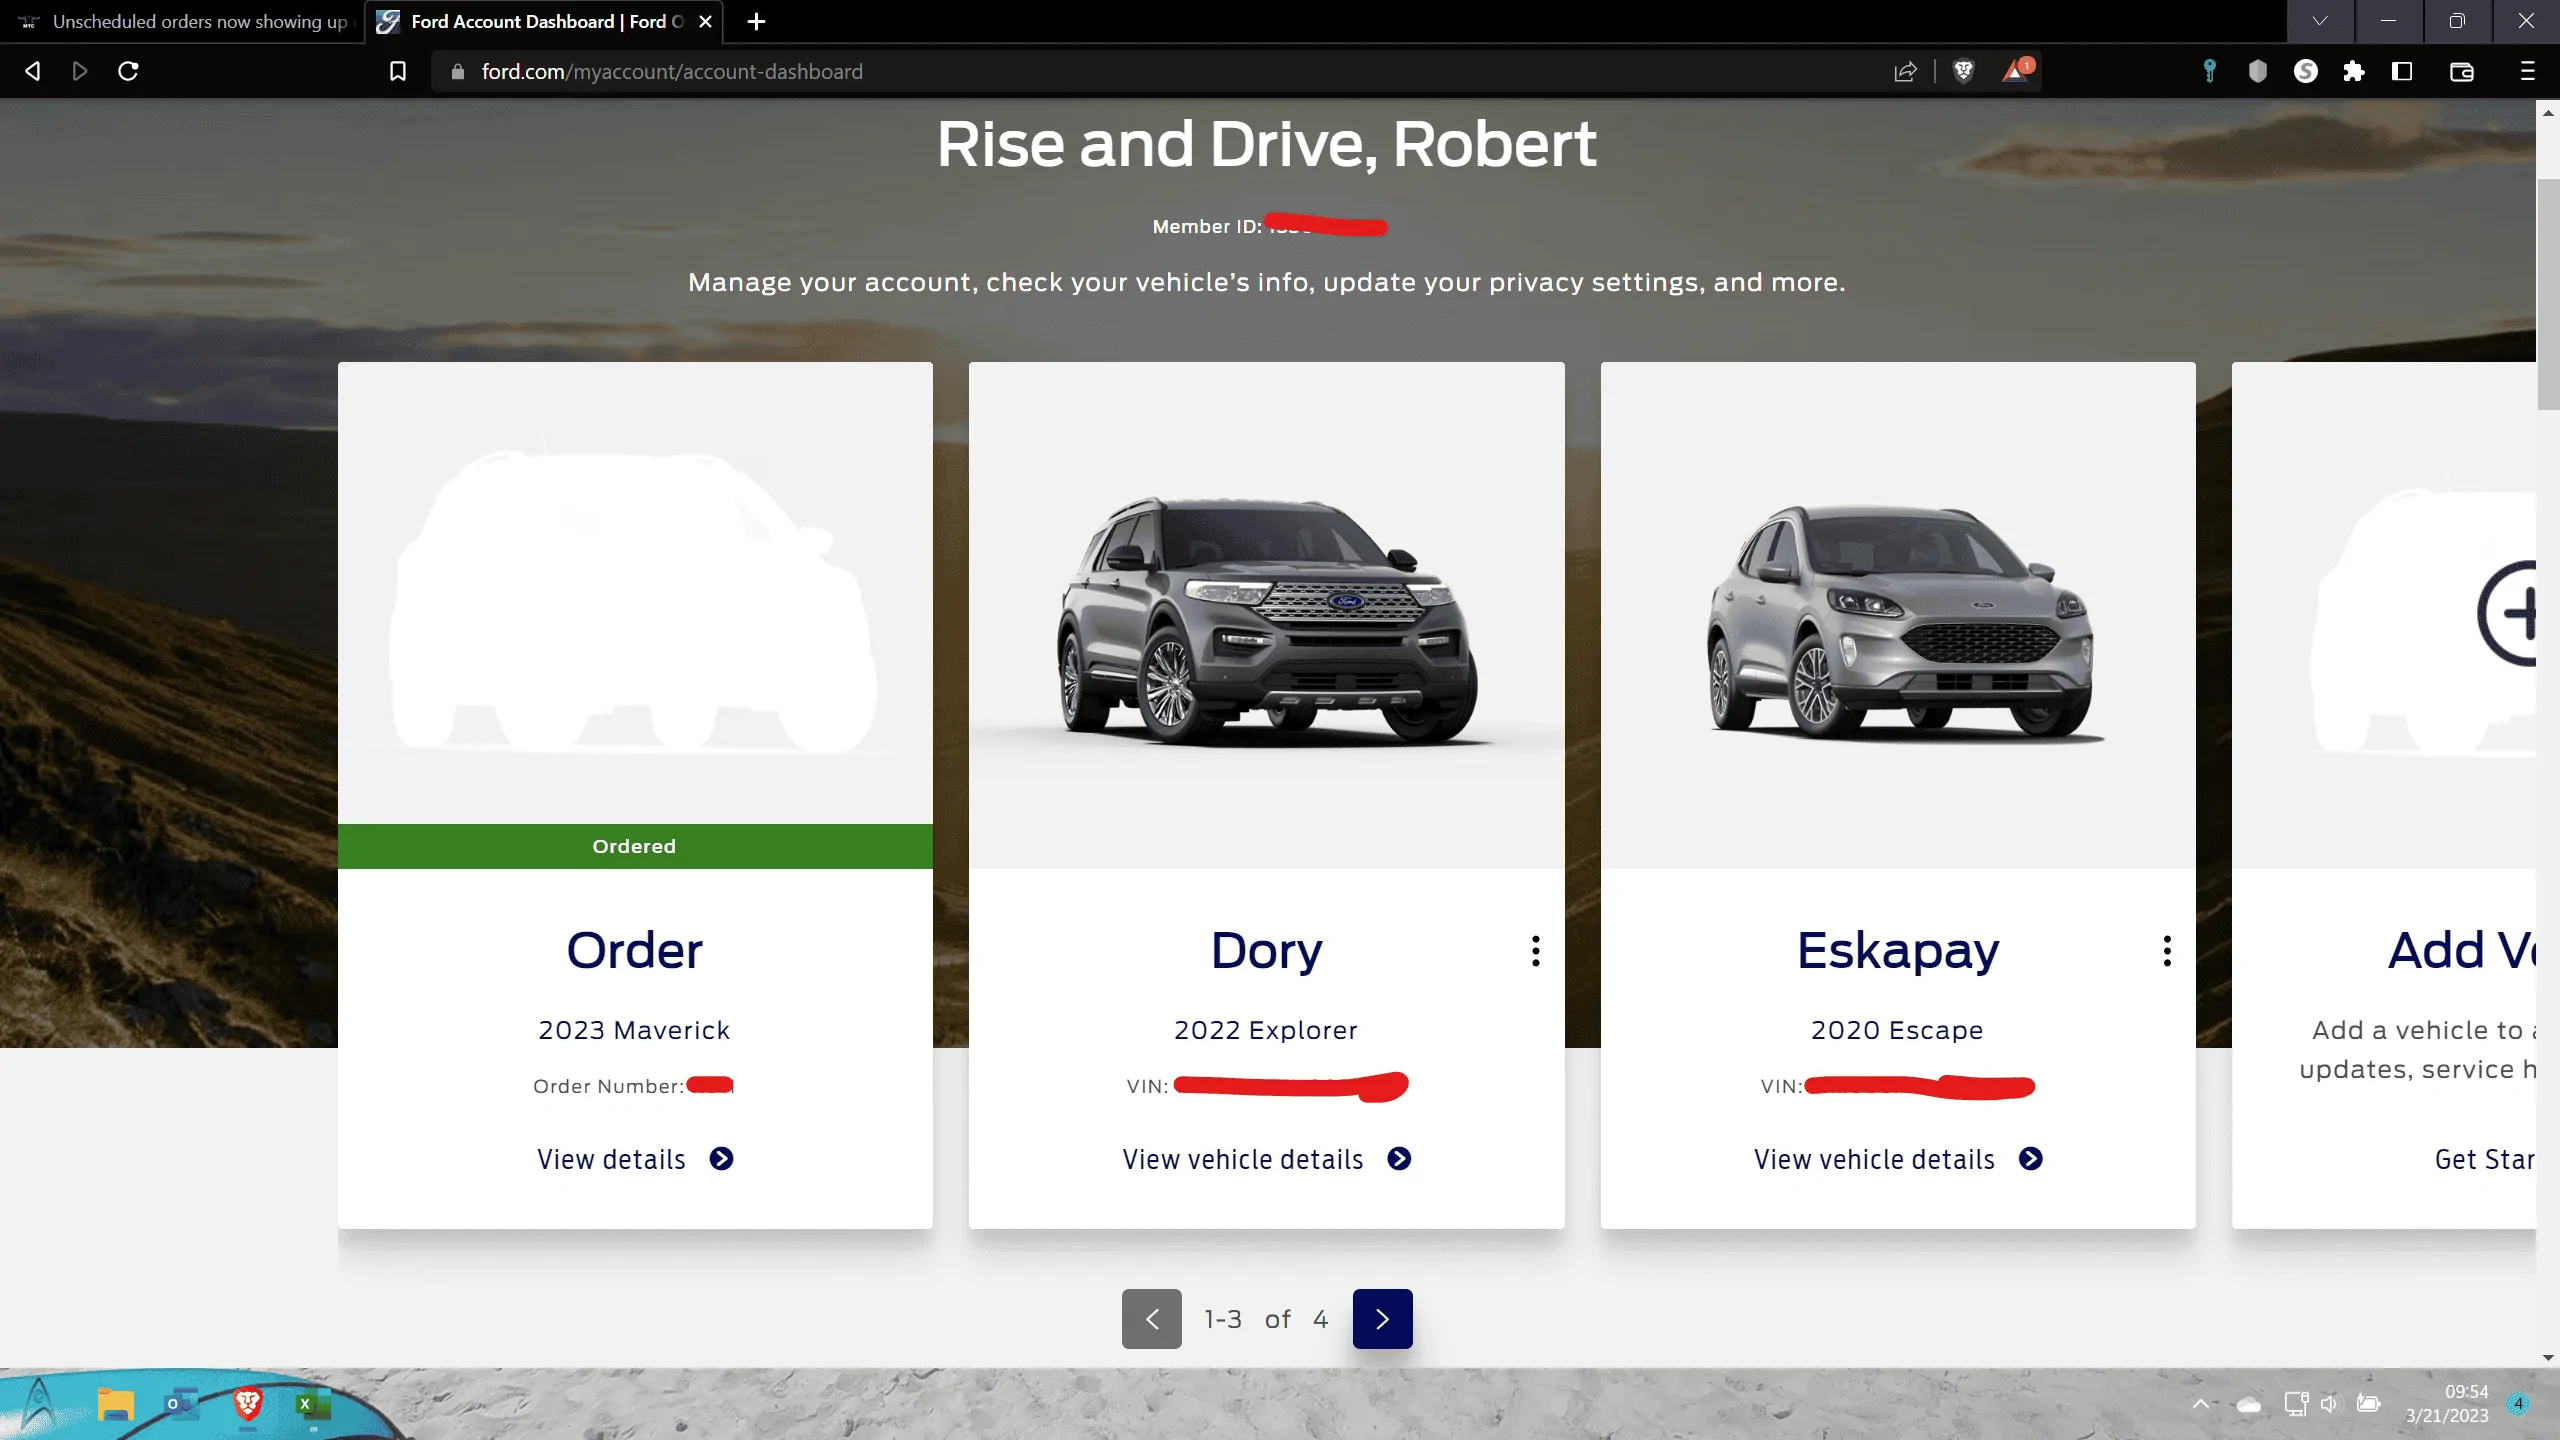
Task: Open a new browser tab
Action: [757, 21]
